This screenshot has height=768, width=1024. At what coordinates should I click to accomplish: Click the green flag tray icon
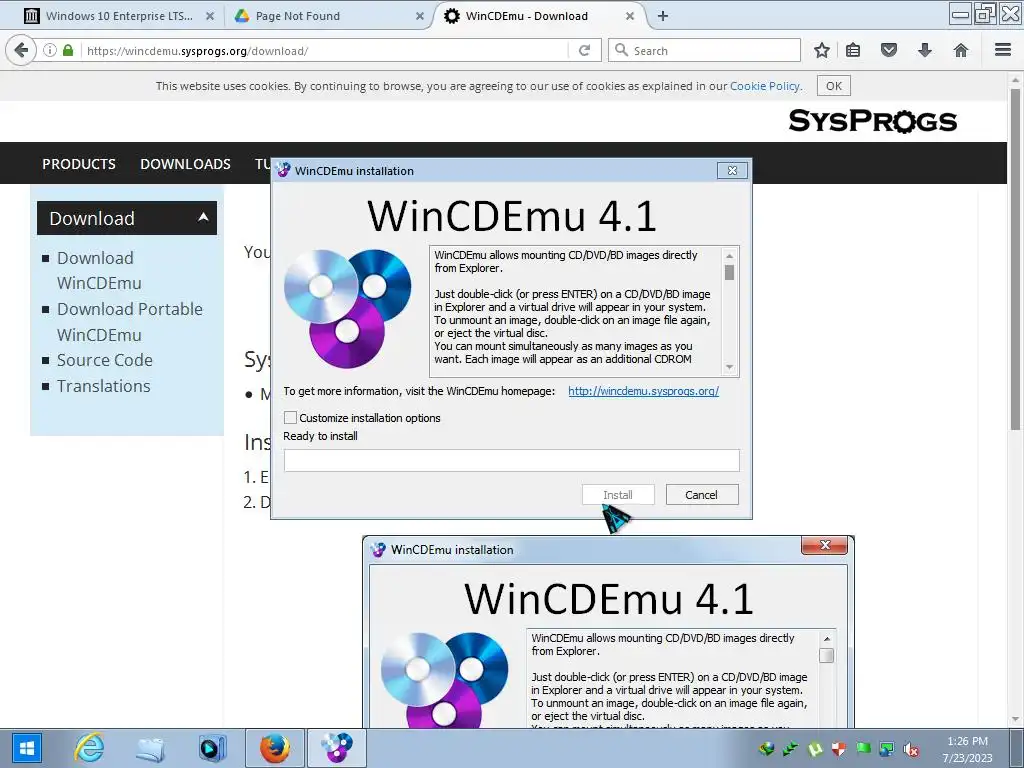[863, 749]
